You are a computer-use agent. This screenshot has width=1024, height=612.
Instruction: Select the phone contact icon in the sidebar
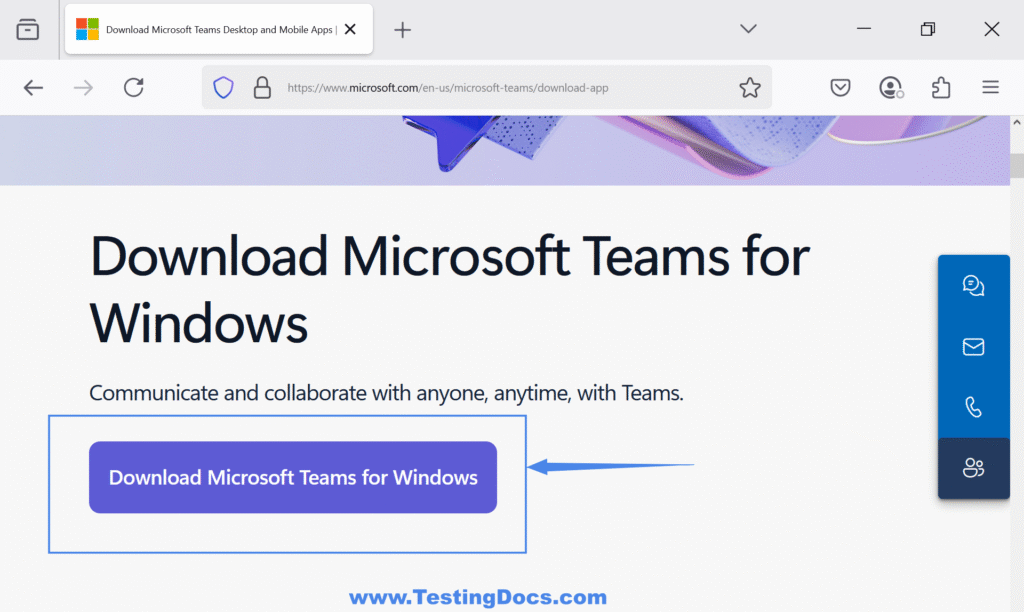click(973, 406)
